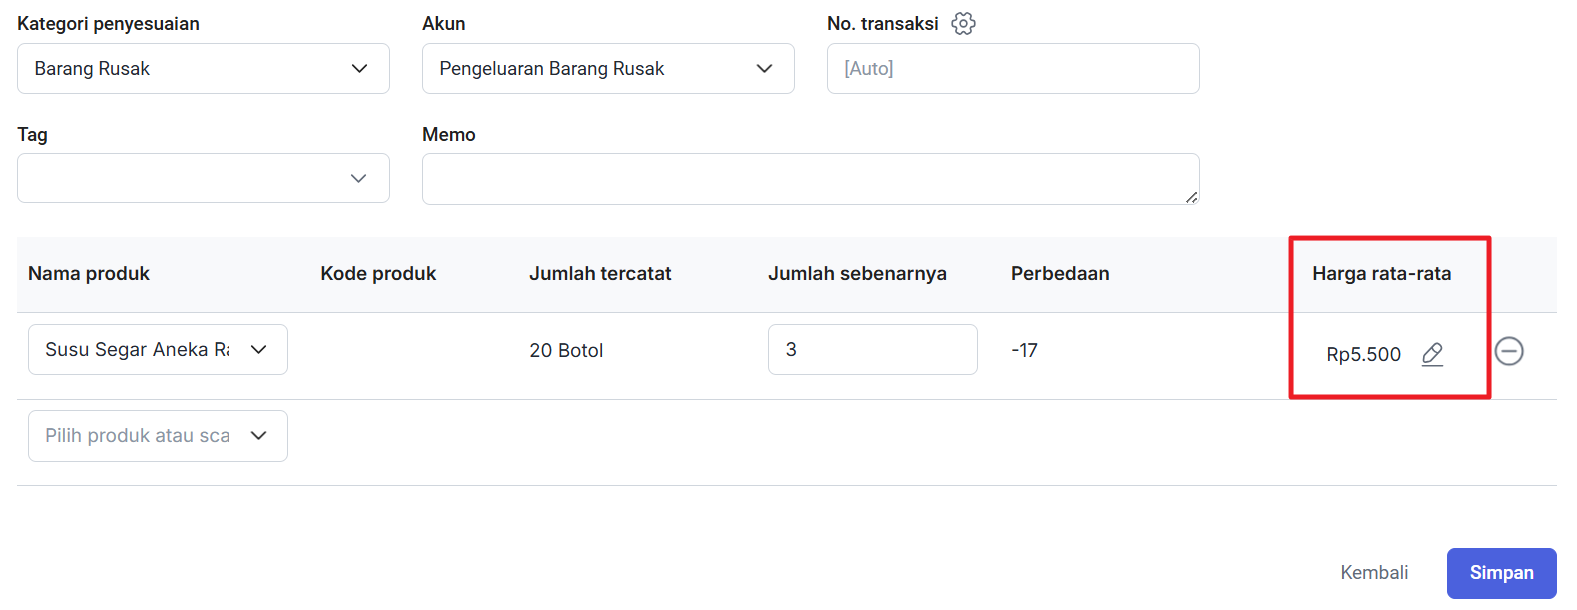The image size is (1577, 610).
Task: Open Kategori penyesuaian dropdown showing Barang Rusak
Action: click(x=203, y=69)
